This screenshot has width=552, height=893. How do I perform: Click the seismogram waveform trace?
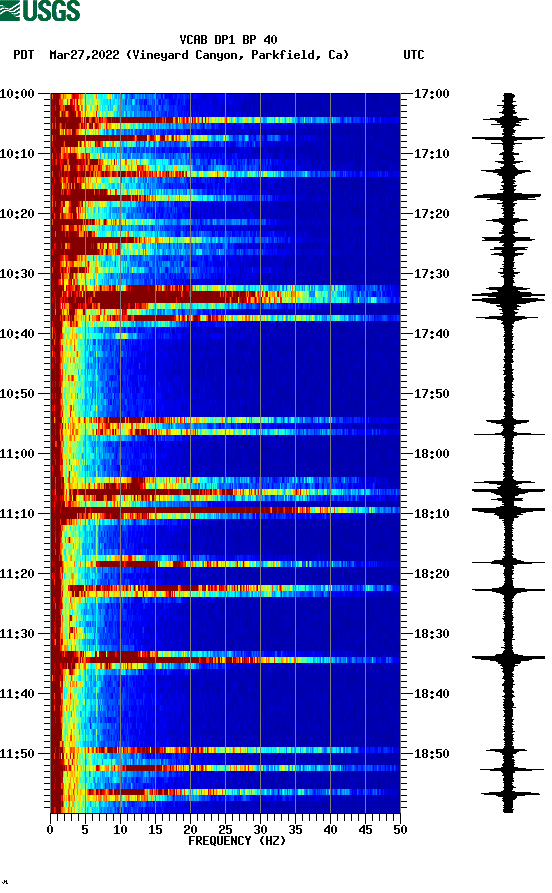[508, 453]
